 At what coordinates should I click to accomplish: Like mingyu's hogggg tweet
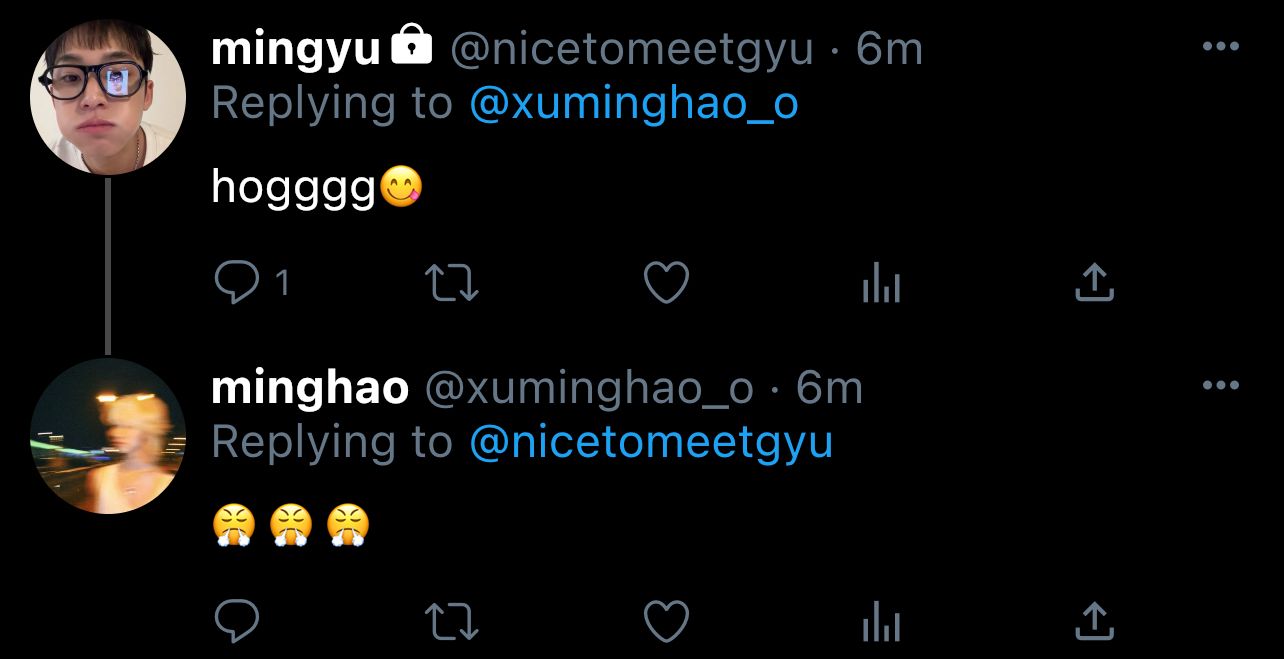click(x=666, y=283)
